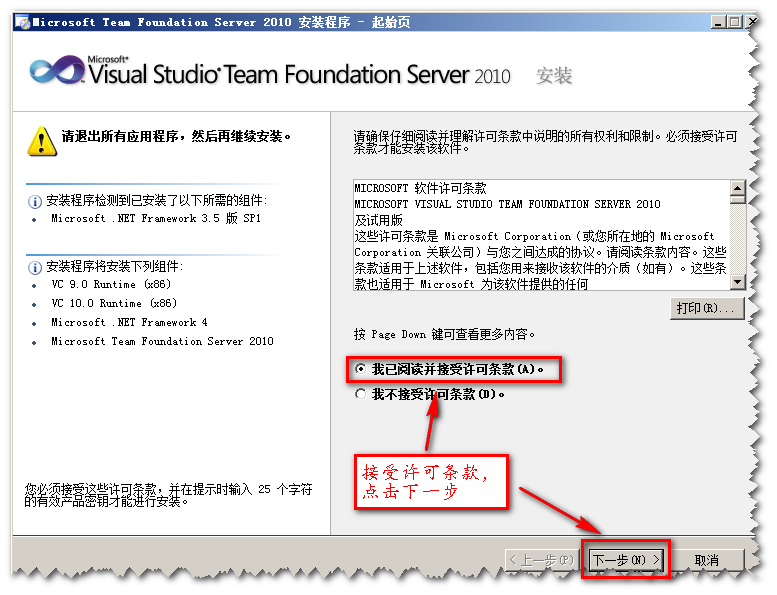Click the Visual Studio infinity logo

point(57,71)
